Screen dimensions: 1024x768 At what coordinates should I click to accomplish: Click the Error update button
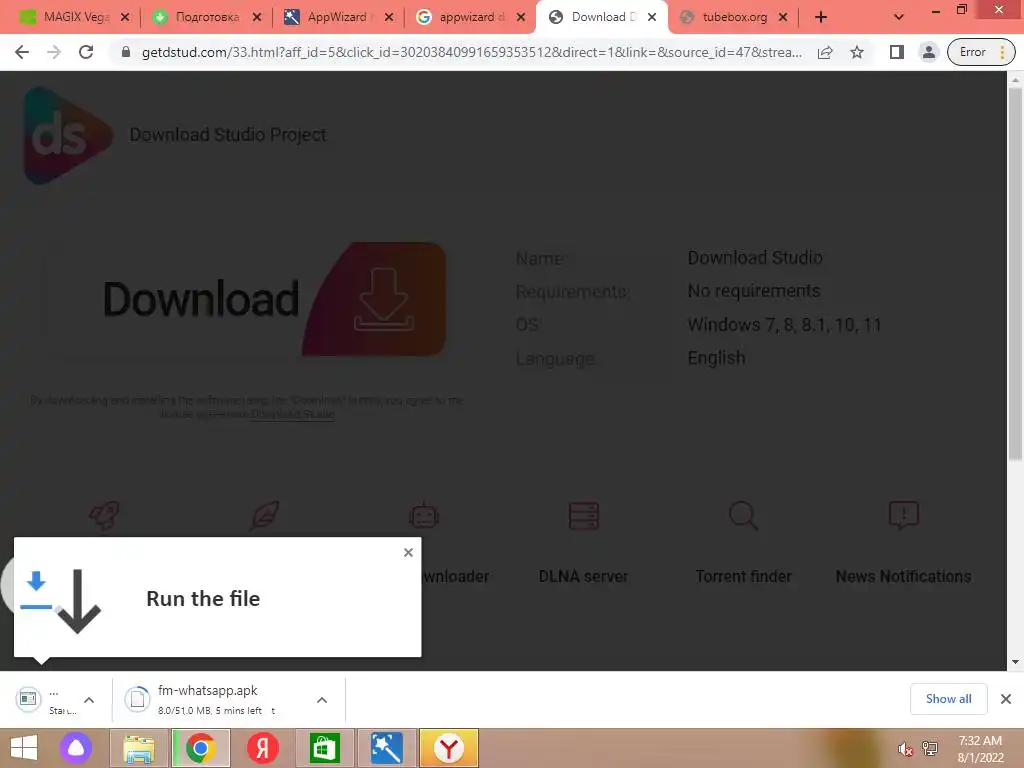click(x=981, y=52)
